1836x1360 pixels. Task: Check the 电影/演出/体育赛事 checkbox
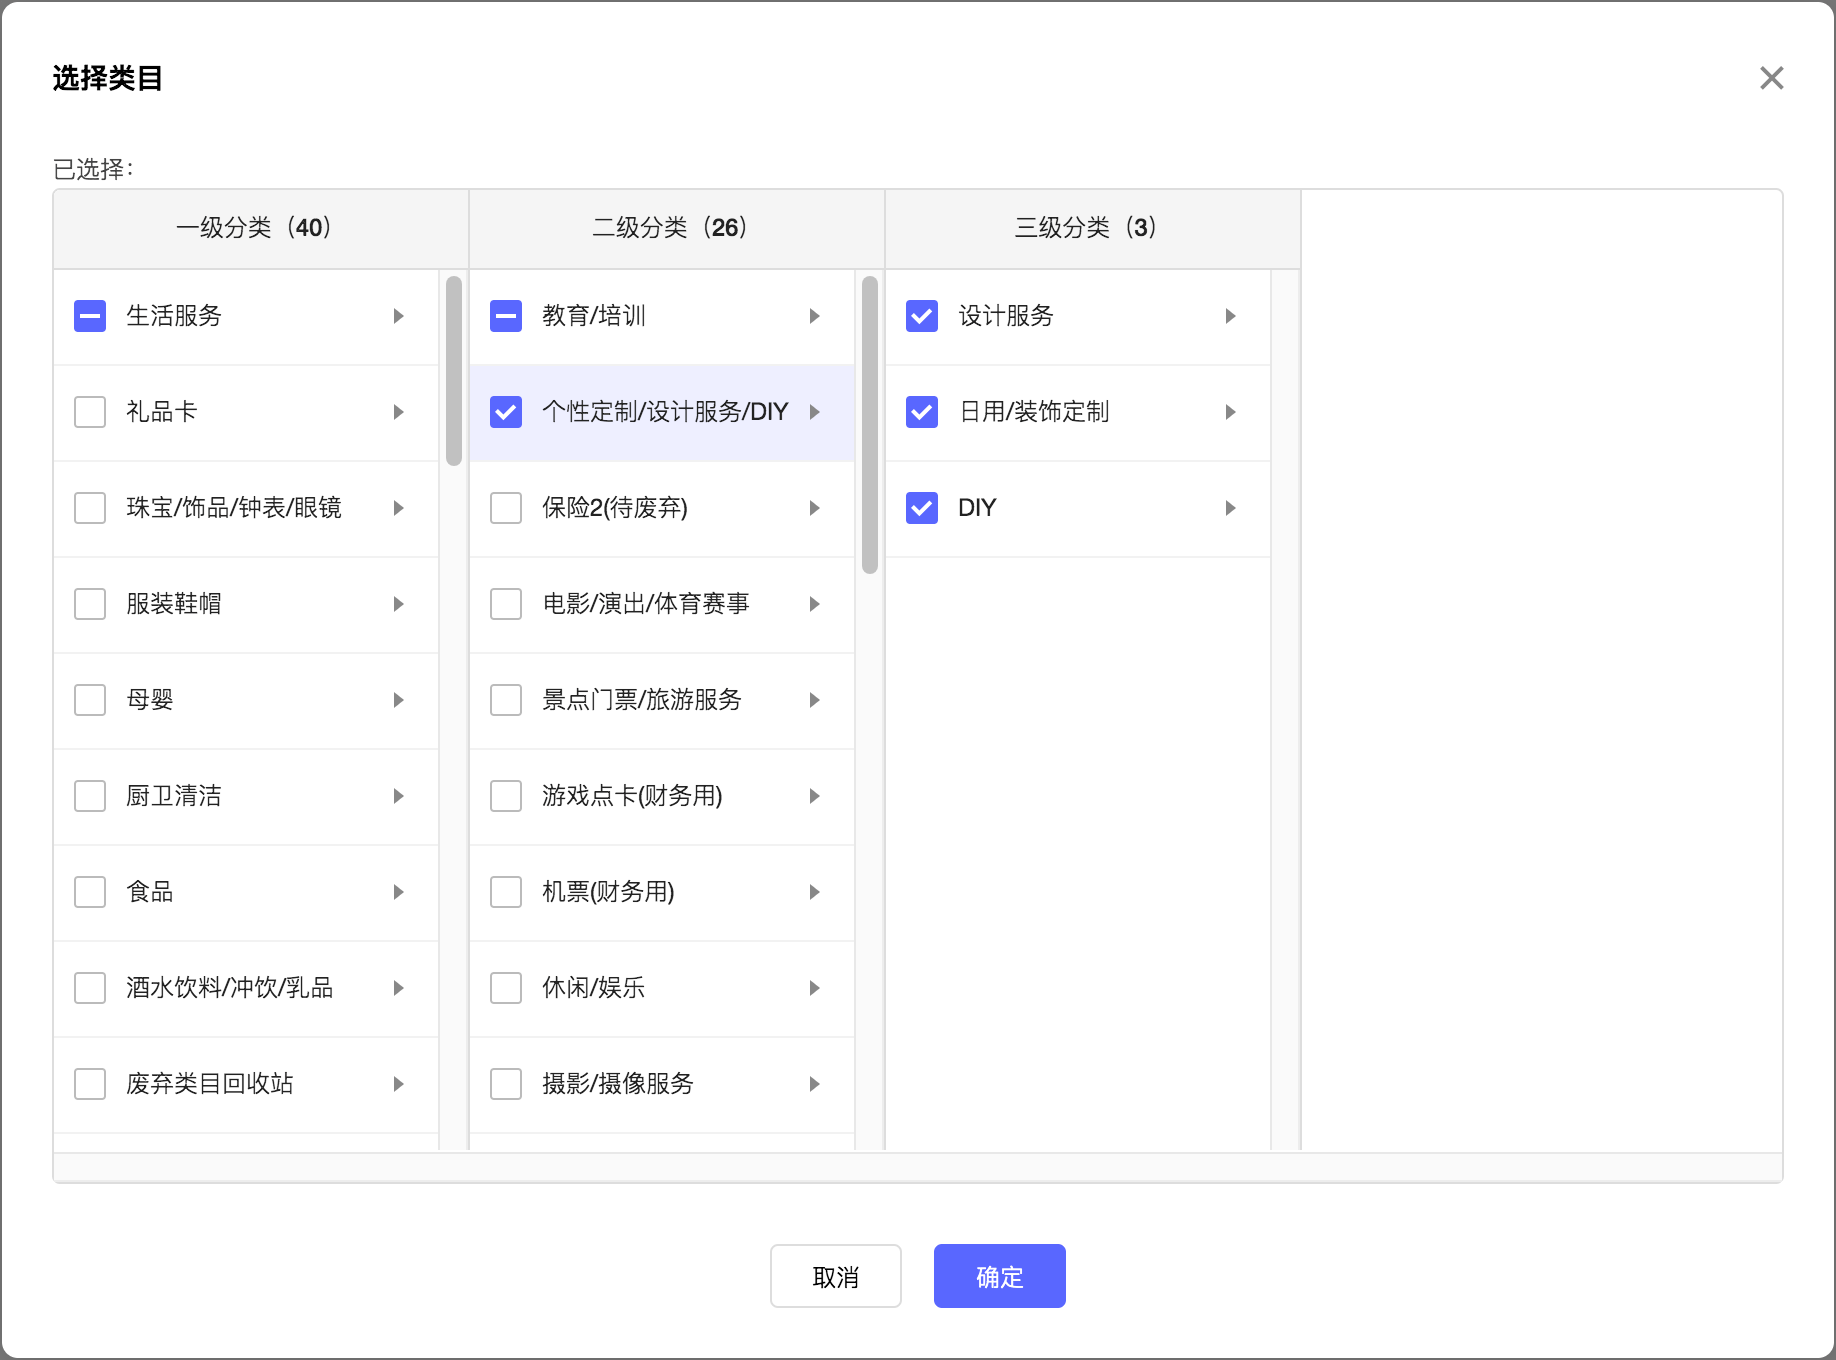[506, 604]
